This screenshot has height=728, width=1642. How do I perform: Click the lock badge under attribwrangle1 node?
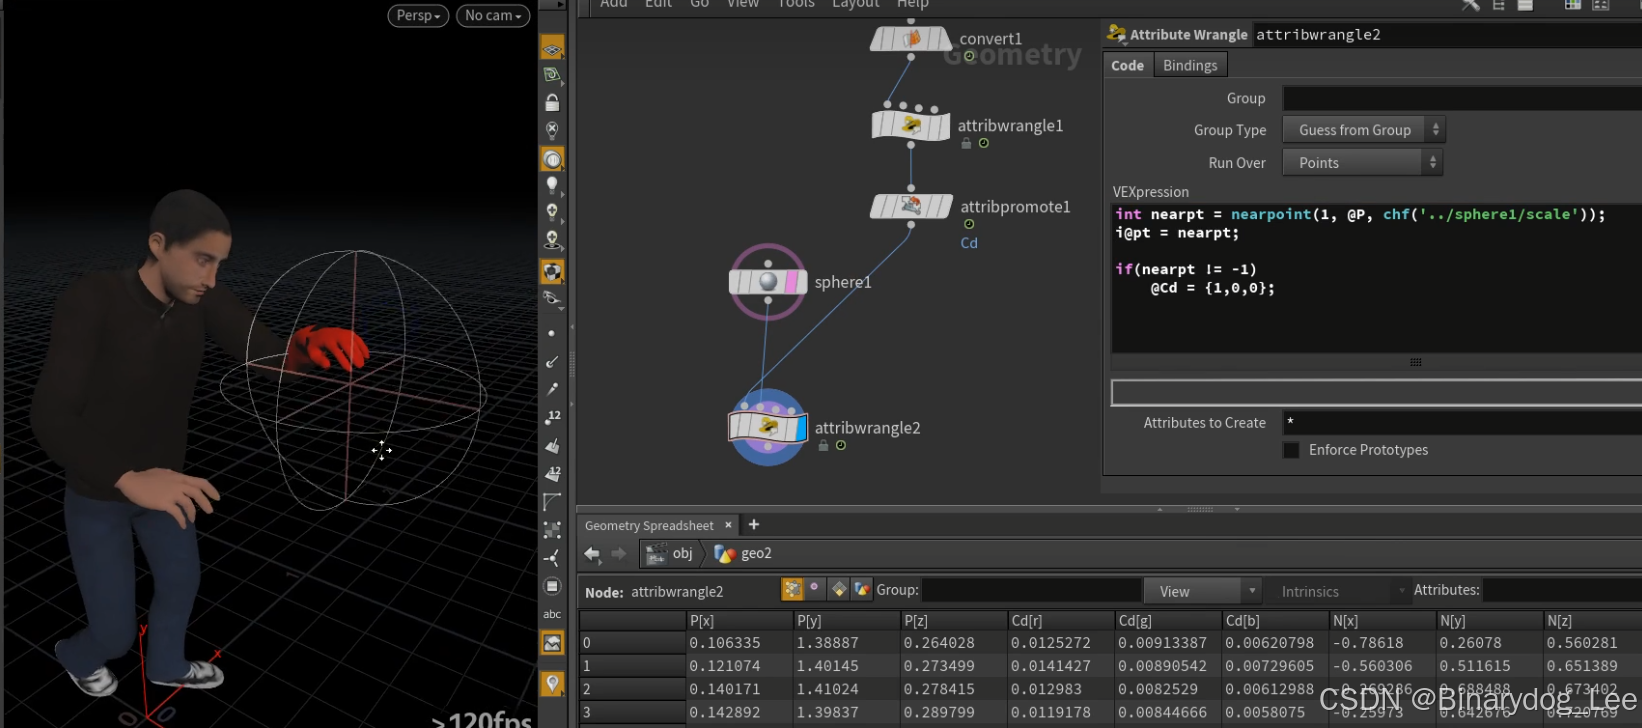[x=966, y=143]
